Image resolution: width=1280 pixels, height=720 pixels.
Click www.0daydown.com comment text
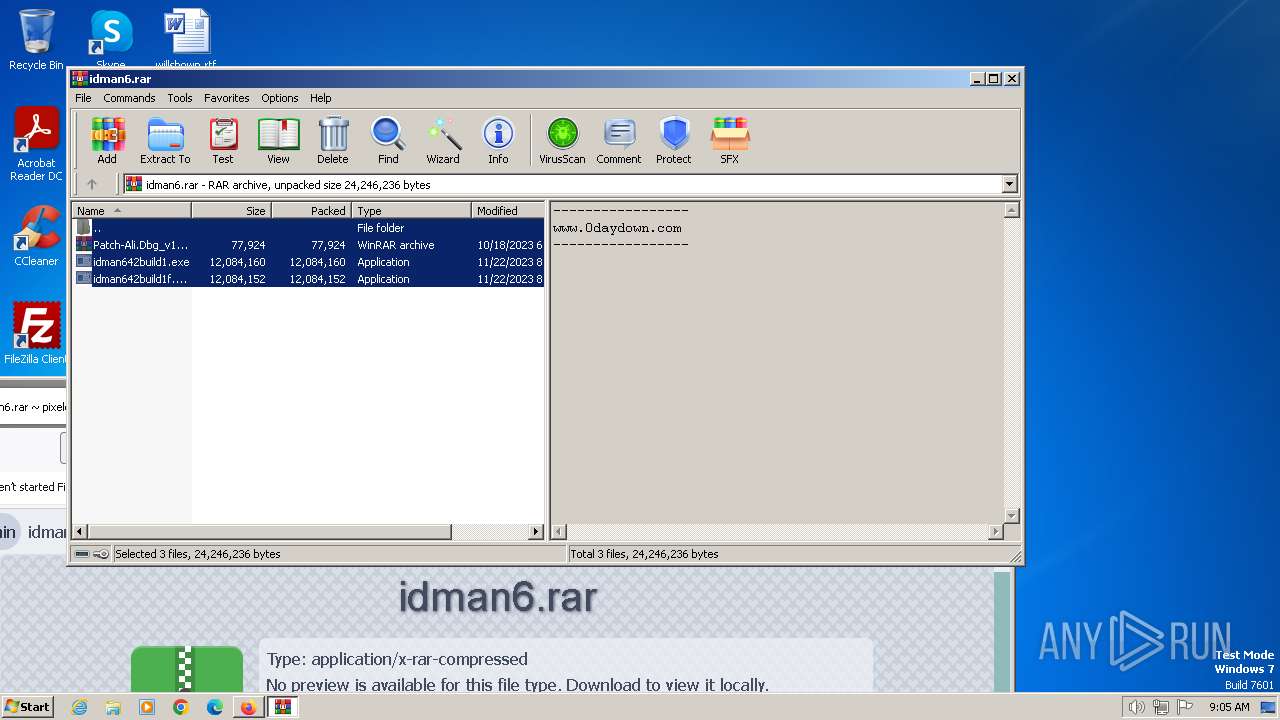(617, 228)
